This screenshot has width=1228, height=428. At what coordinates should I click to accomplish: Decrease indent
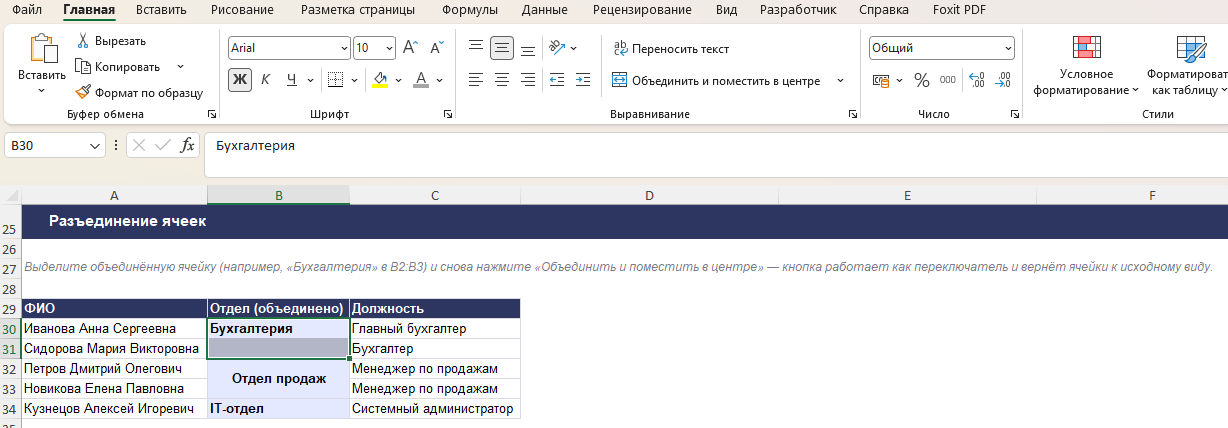click(557, 80)
